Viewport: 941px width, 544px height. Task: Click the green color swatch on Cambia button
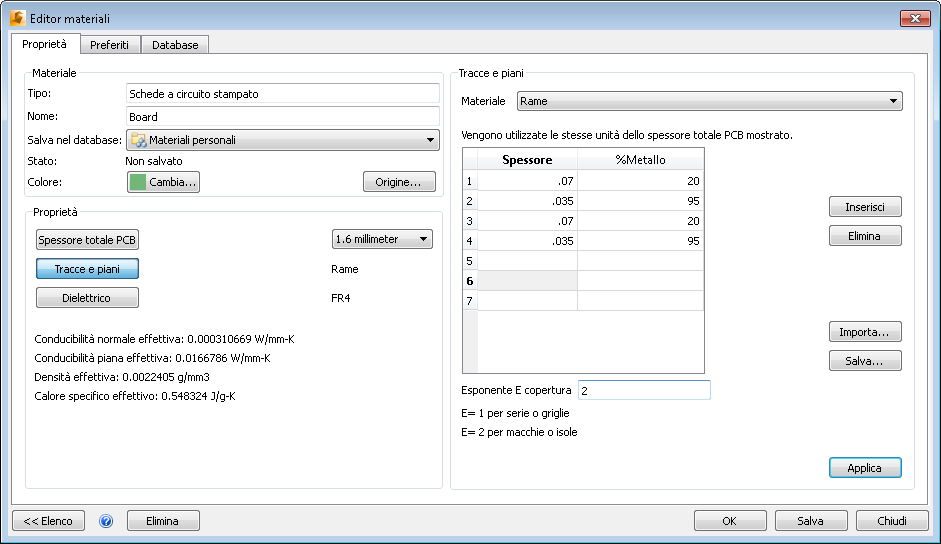tap(138, 182)
